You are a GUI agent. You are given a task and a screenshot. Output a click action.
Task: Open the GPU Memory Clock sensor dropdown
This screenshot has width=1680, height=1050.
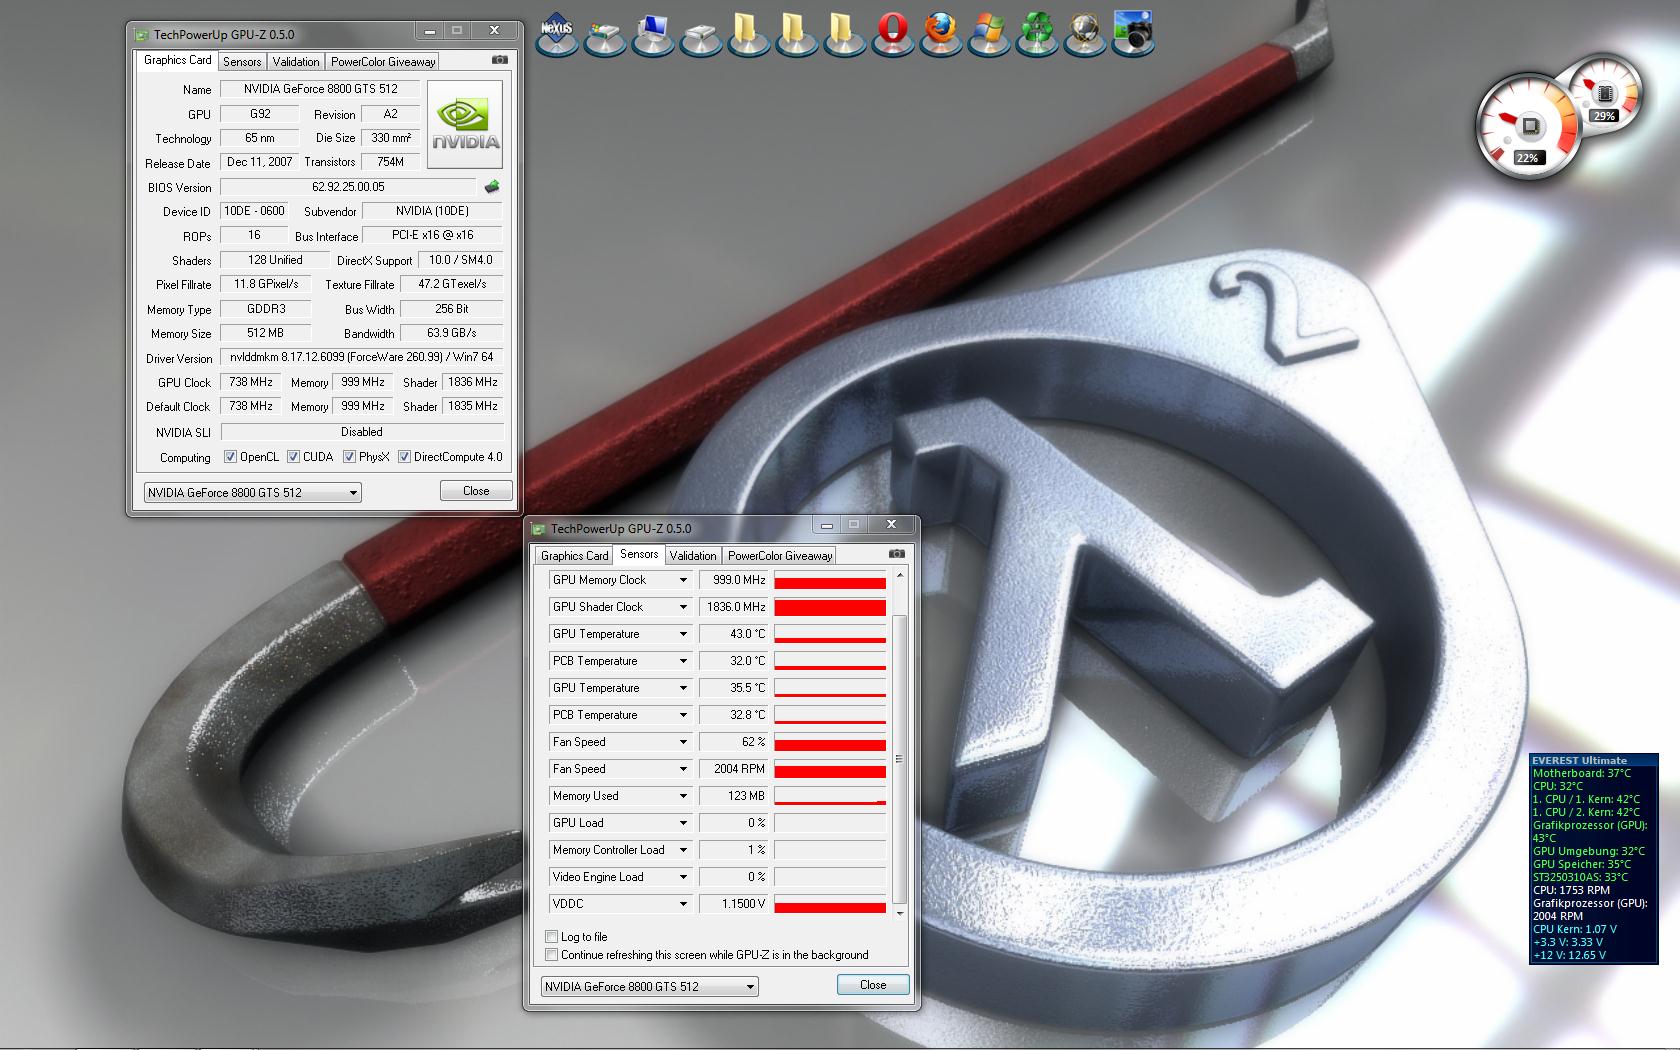click(x=683, y=580)
